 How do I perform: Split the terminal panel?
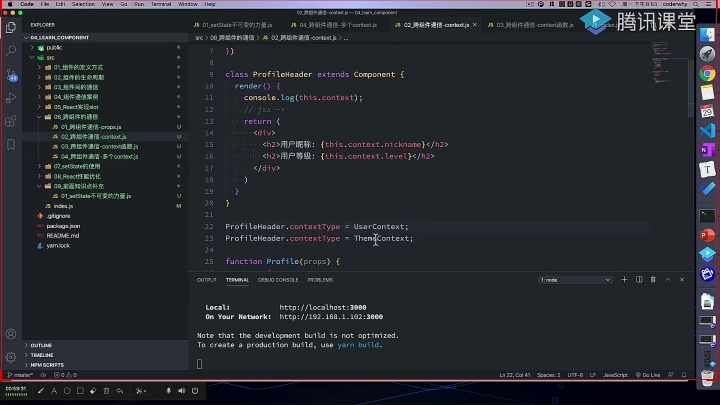[639, 280]
